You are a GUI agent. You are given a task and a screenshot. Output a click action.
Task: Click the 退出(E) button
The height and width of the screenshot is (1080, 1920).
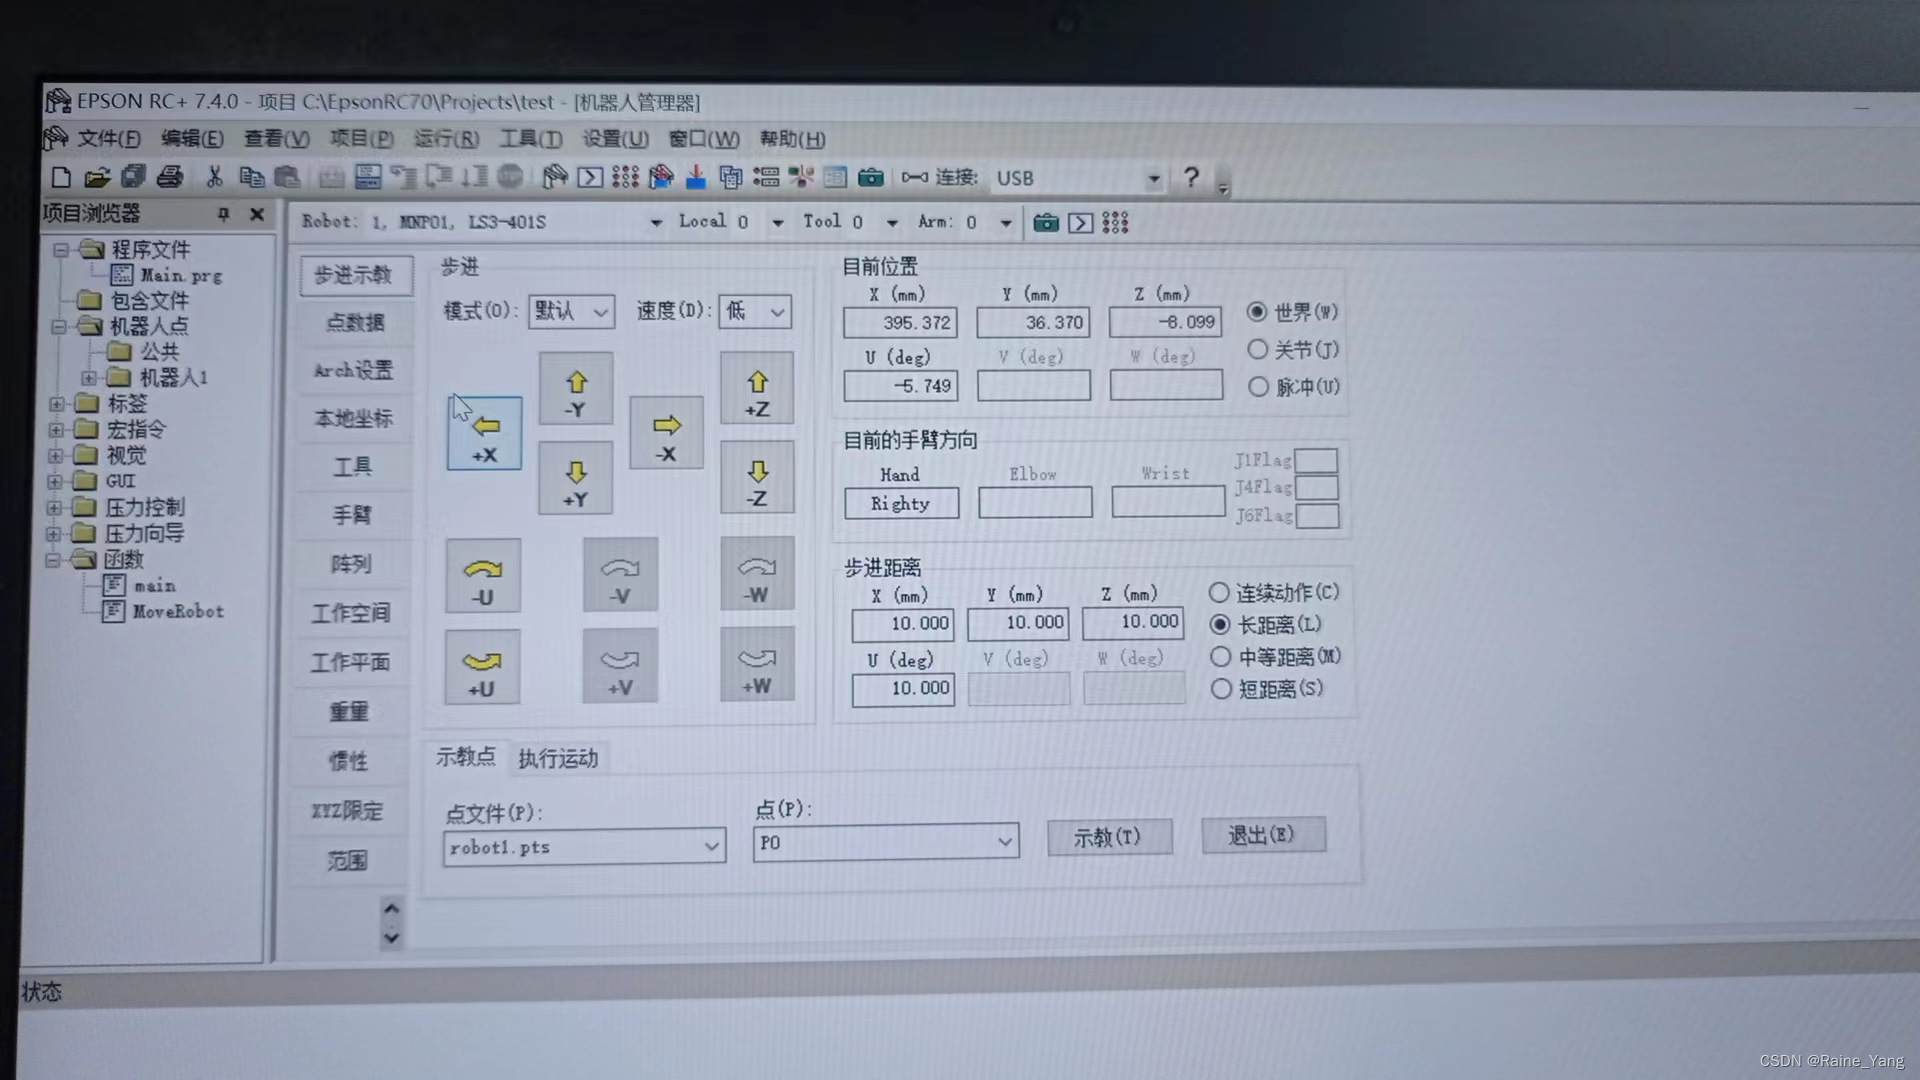click(x=1262, y=835)
